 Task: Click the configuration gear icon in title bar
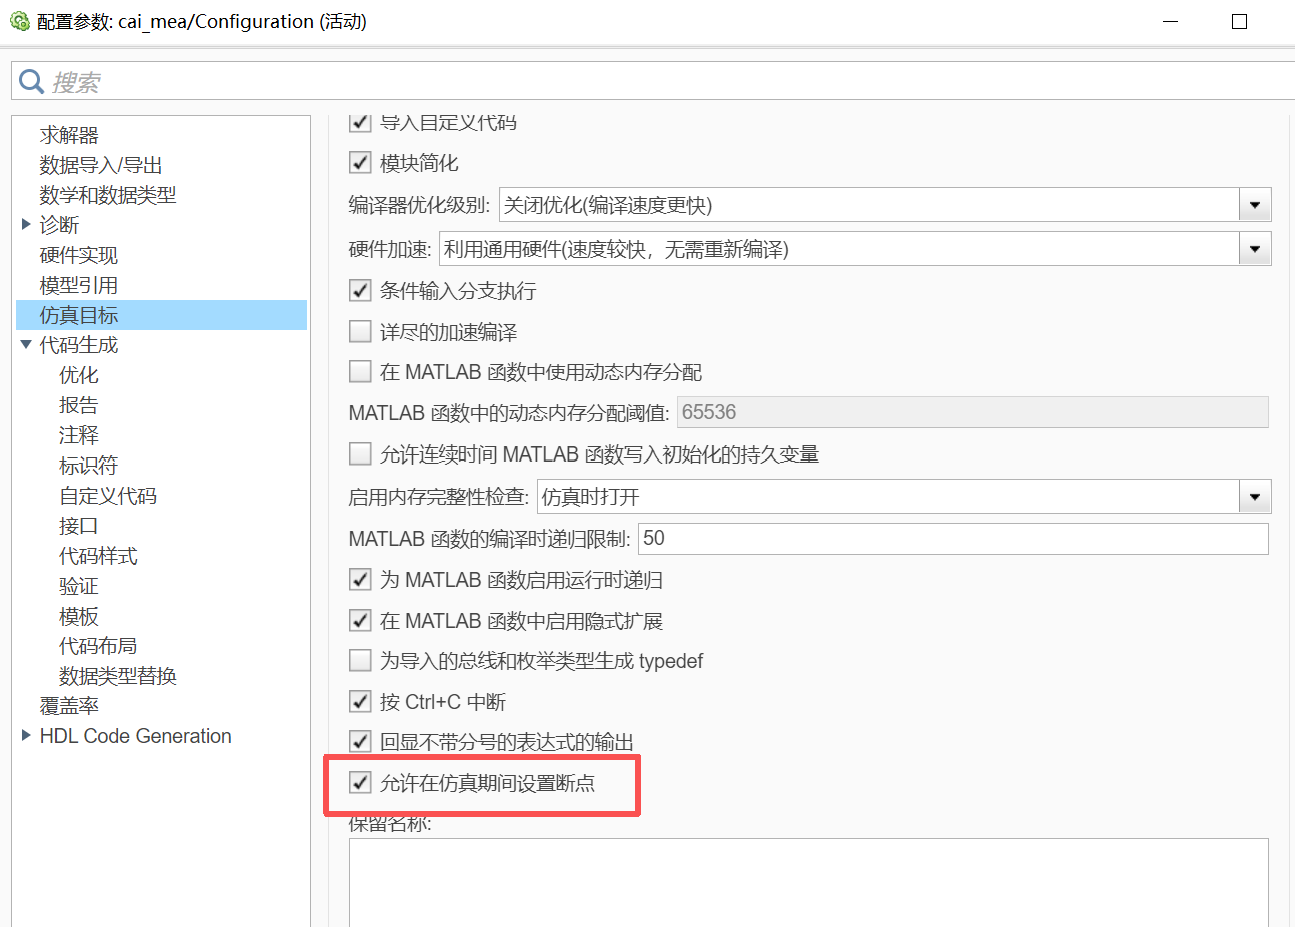point(19,21)
